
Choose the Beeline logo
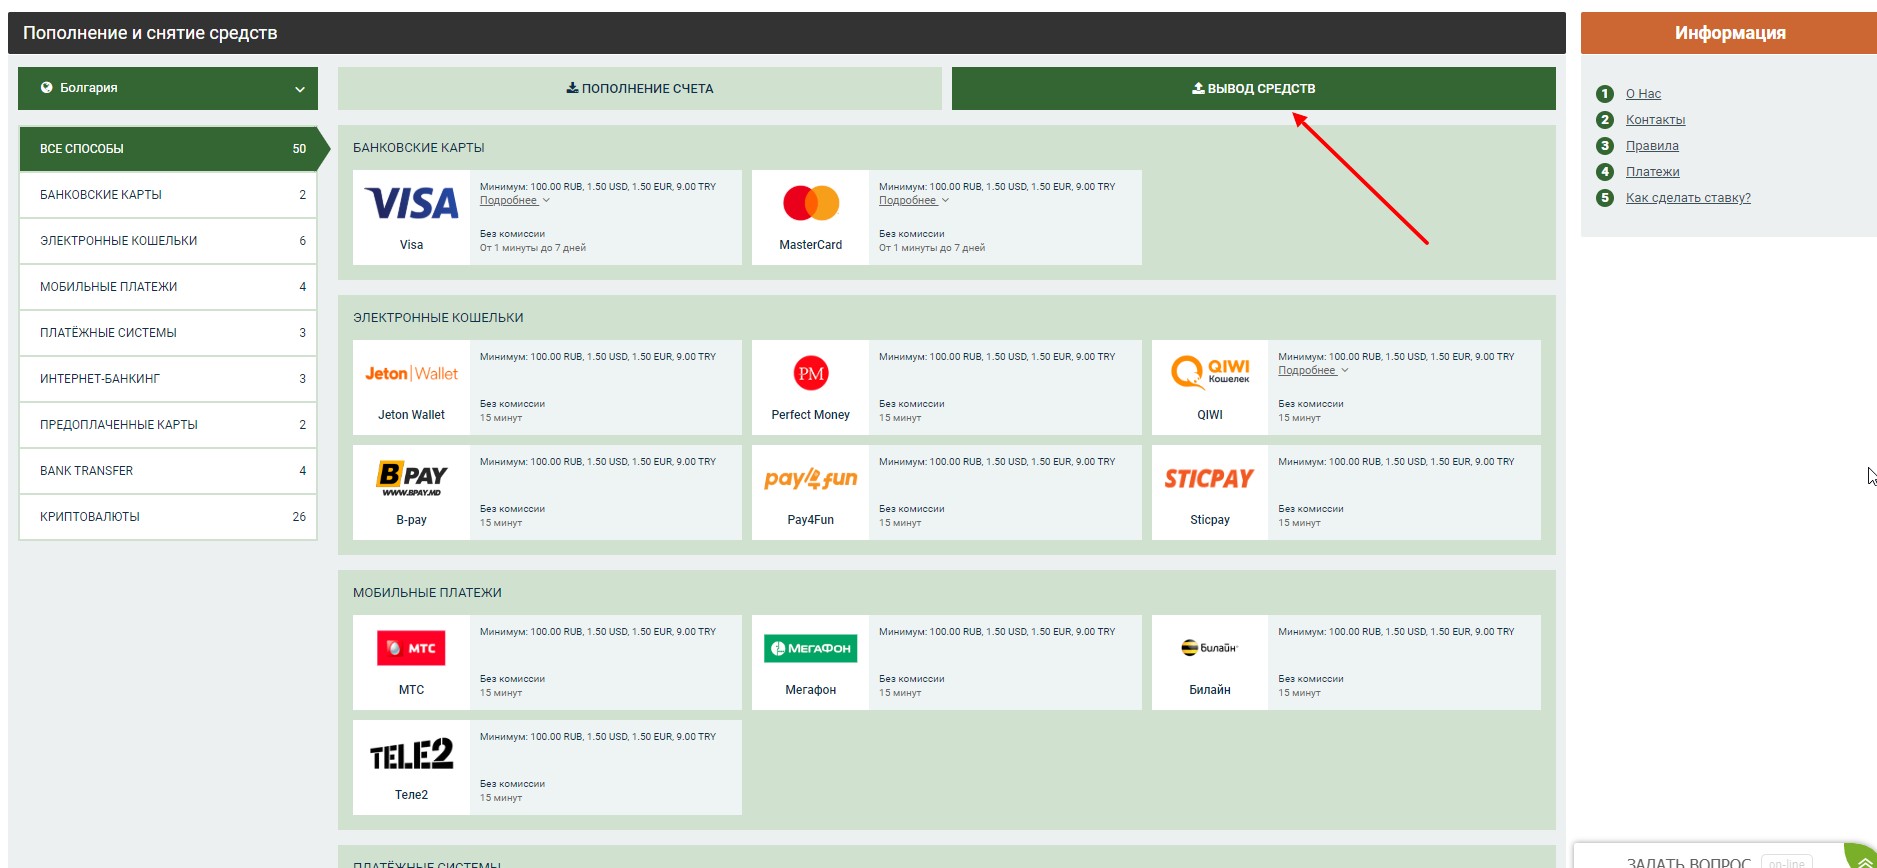(1209, 648)
